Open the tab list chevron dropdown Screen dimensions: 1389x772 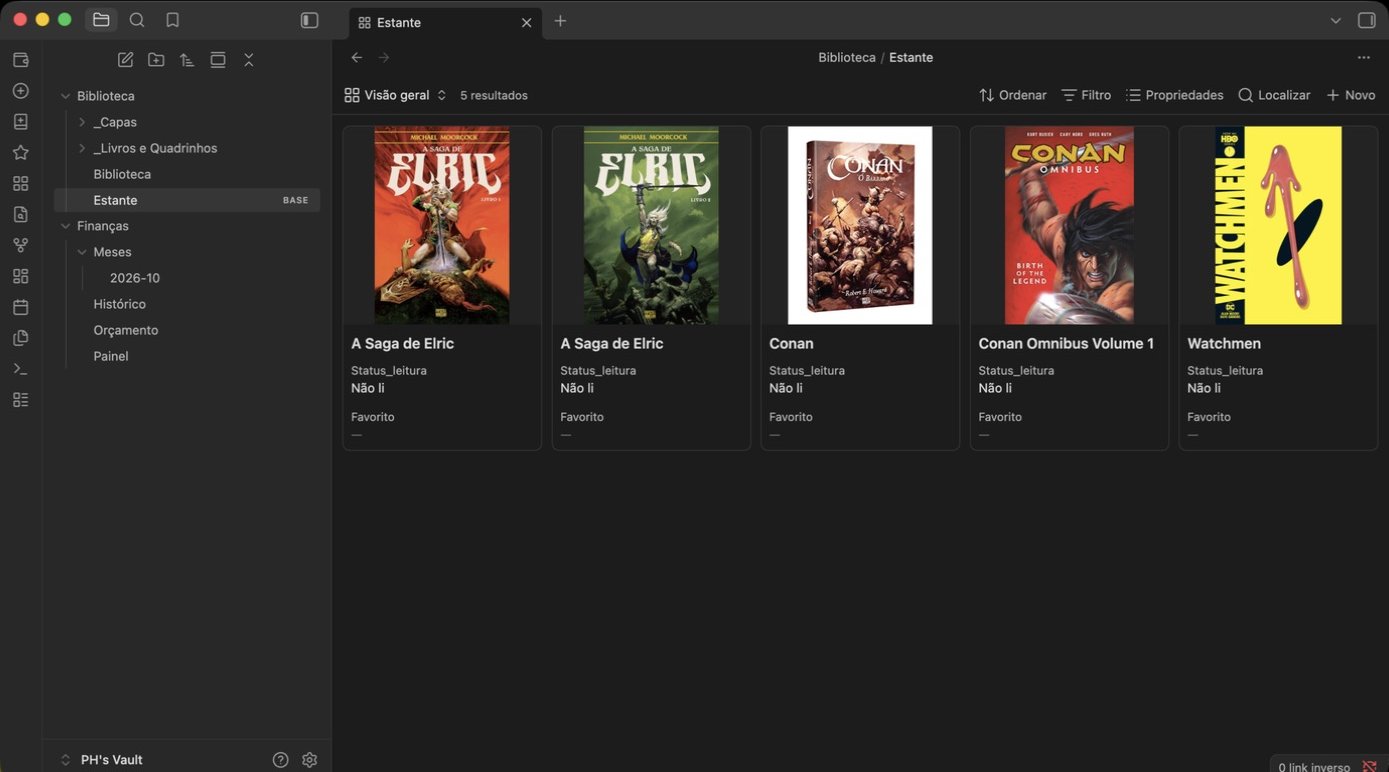[1336, 20]
